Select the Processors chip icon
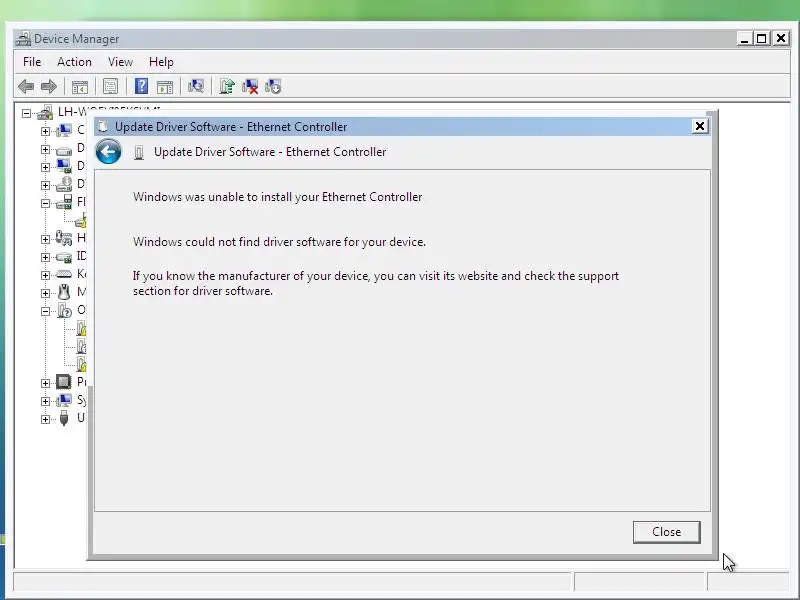 pos(64,382)
